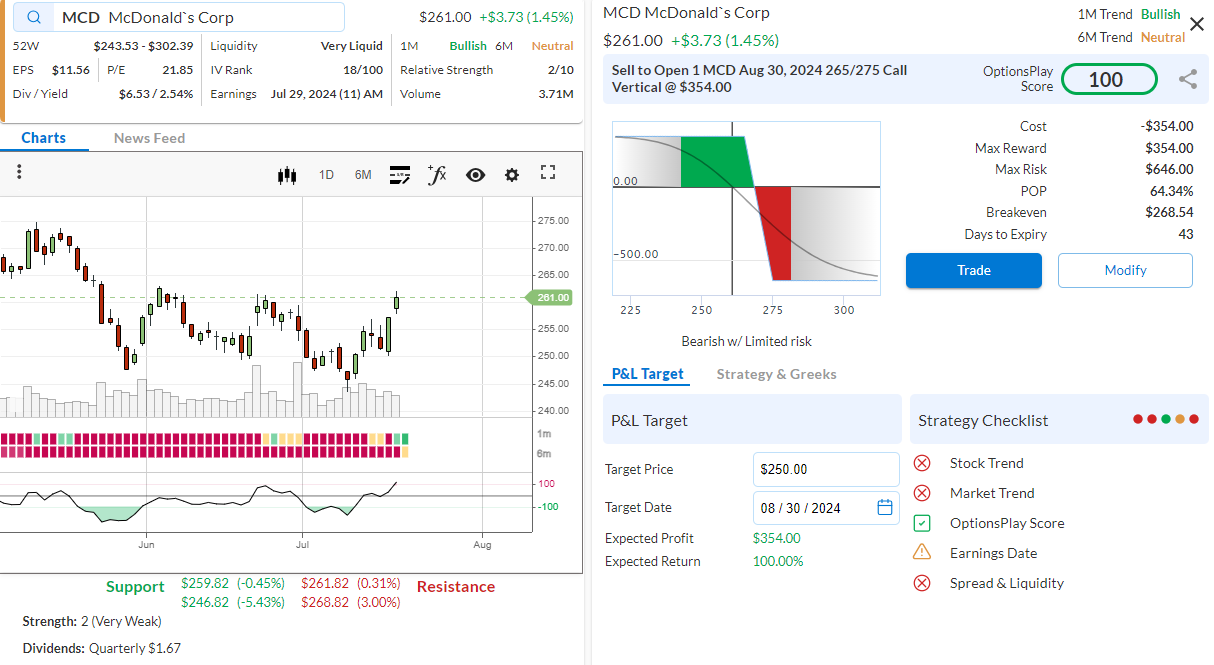1214x665 pixels.
Task: Click the Stock Trend status icon
Action: [x=922, y=463]
